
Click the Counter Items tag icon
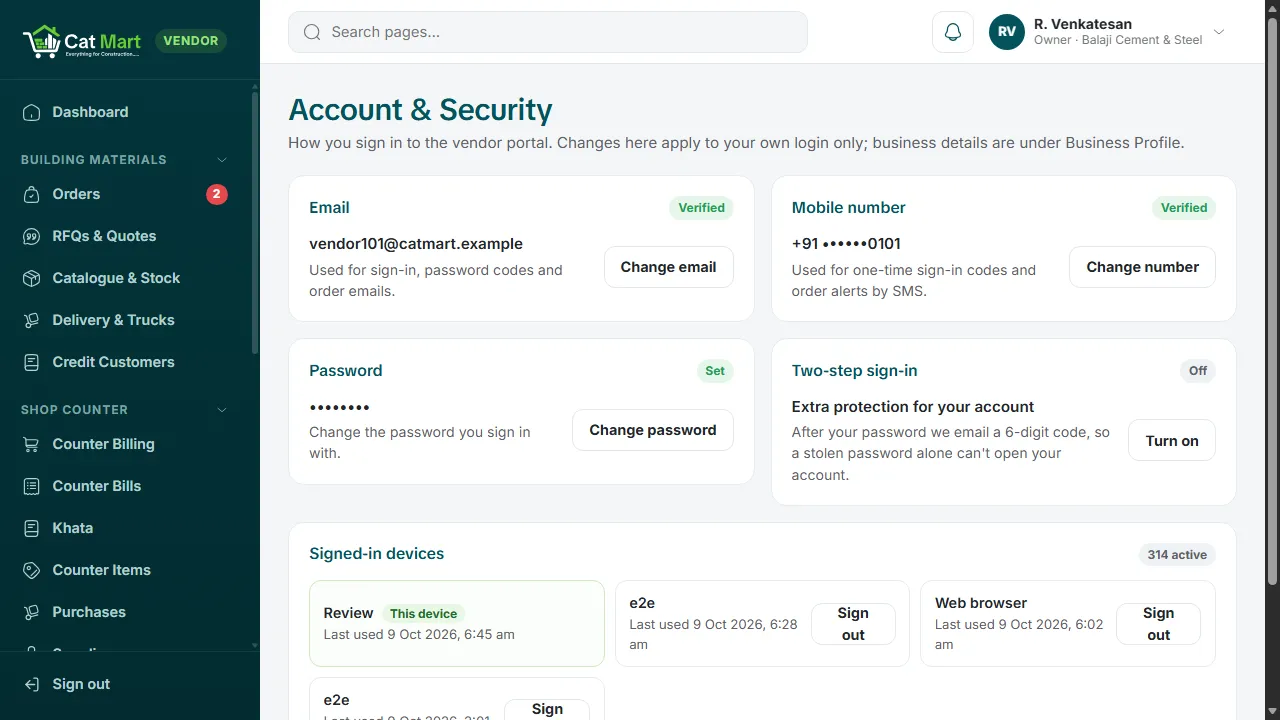(x=32, y=570)
